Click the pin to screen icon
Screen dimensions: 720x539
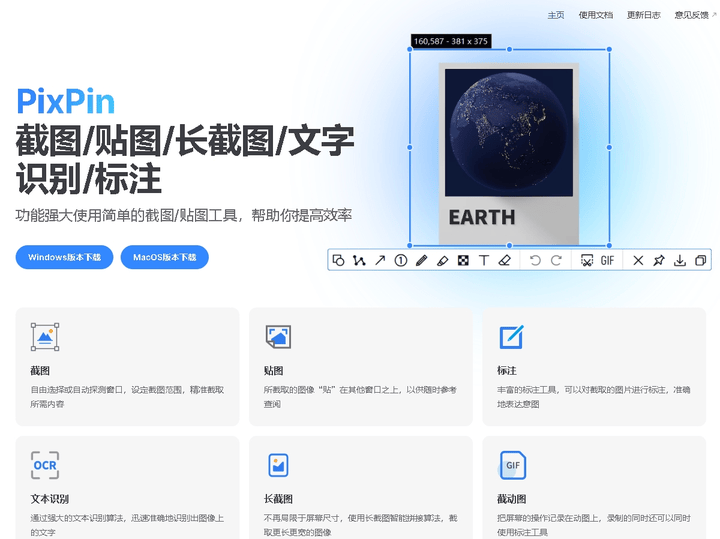[659, 260]
